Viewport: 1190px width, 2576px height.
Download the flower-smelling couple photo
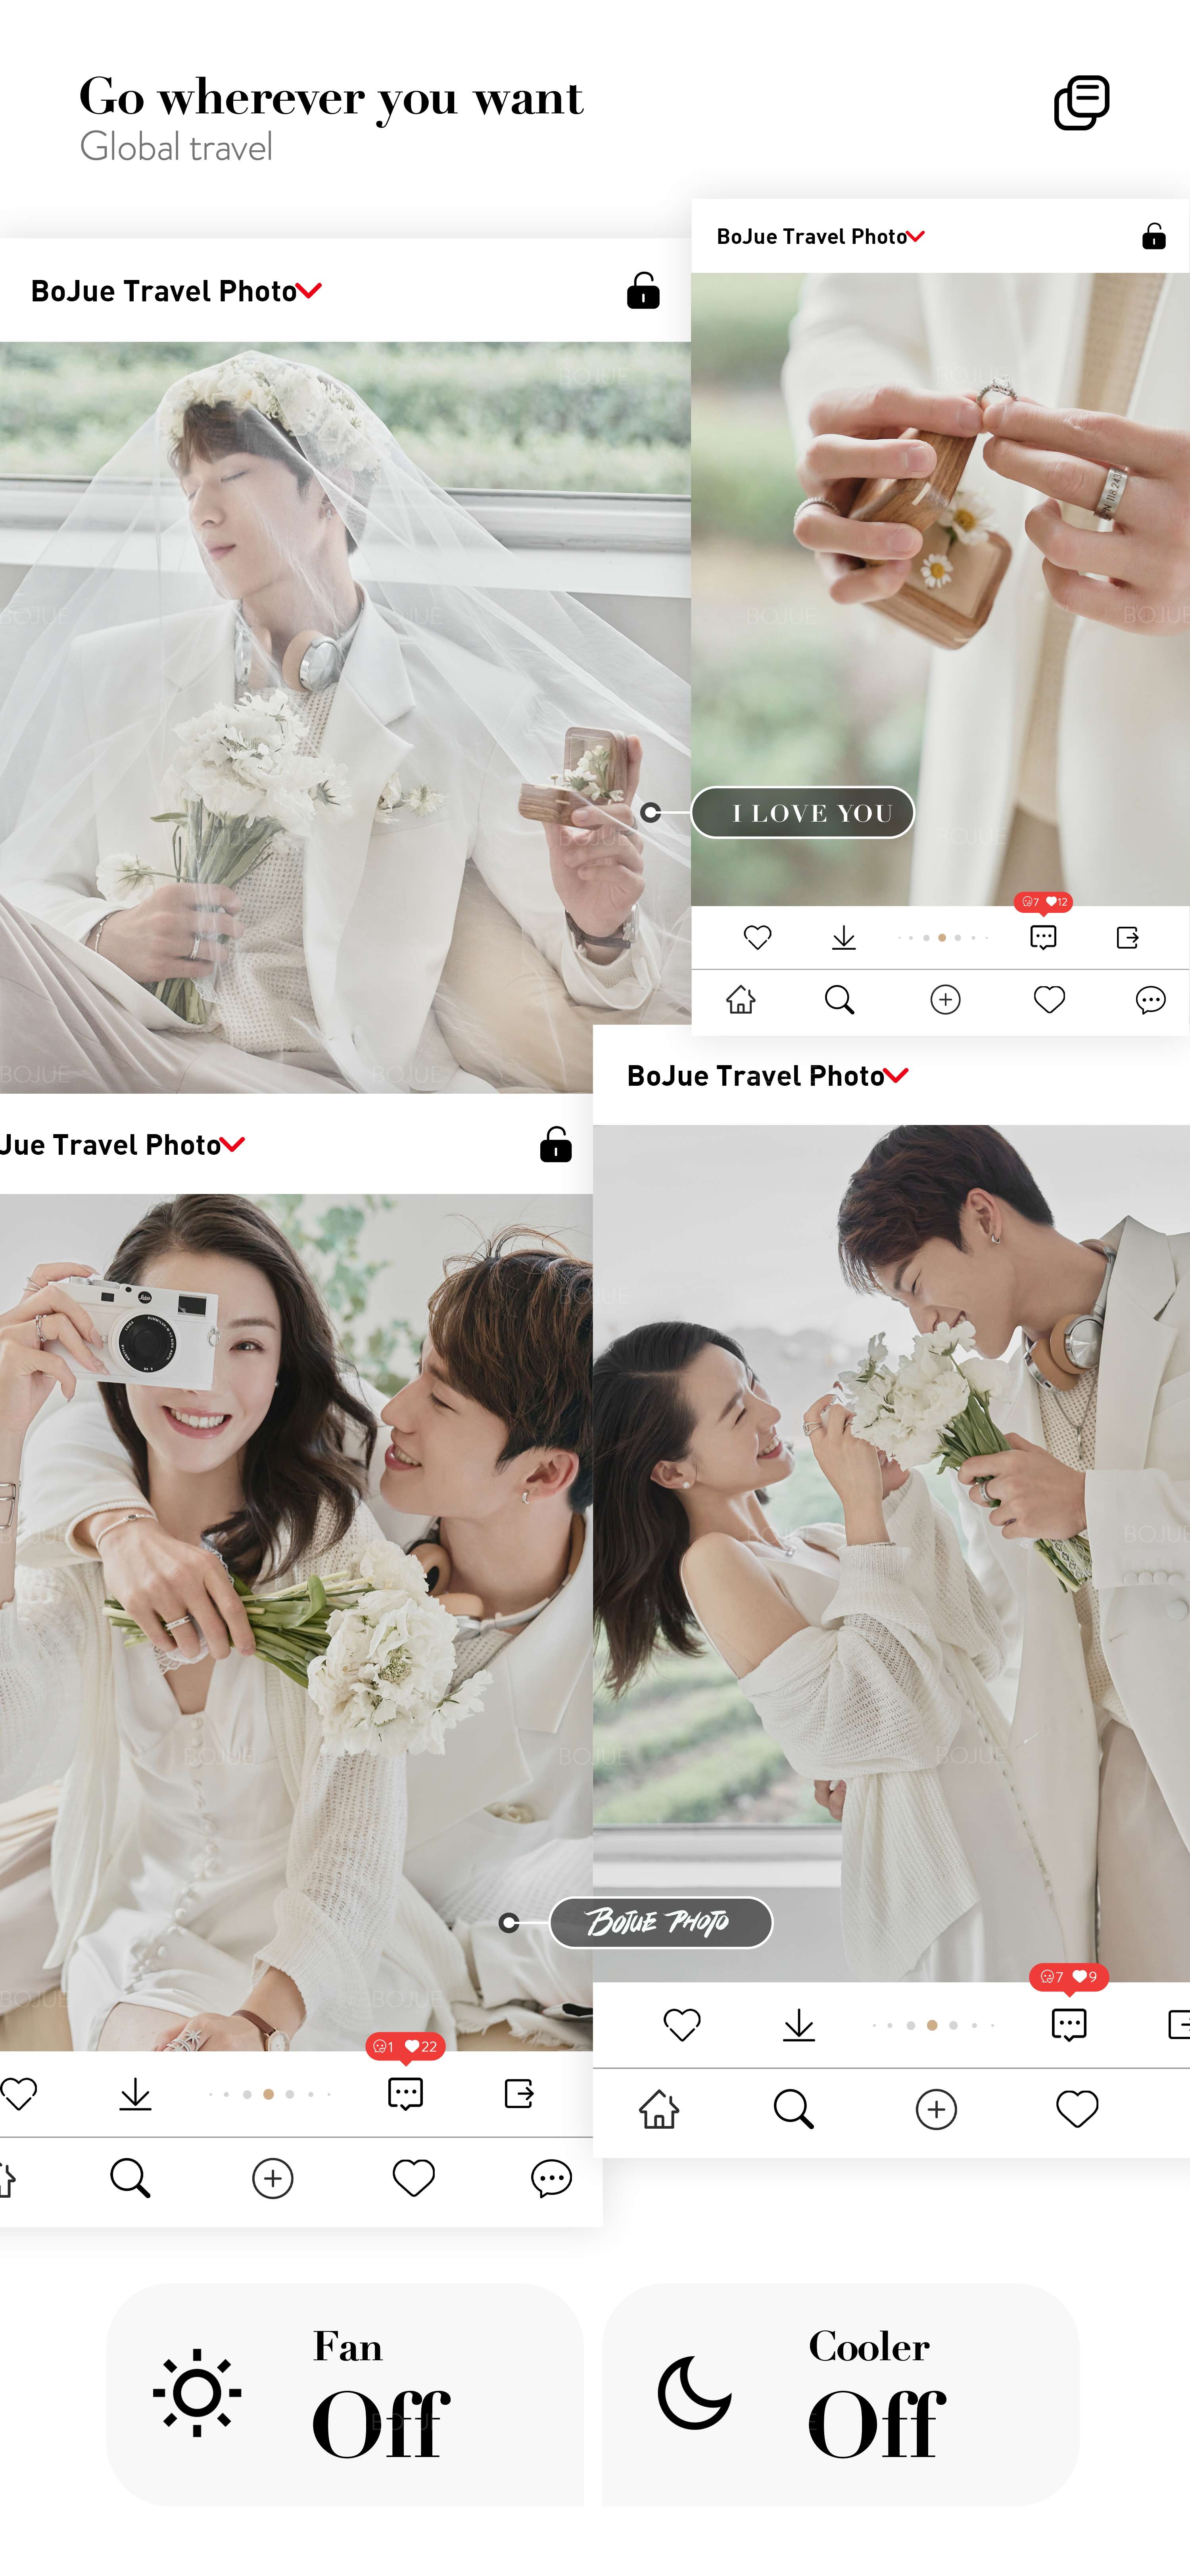(799, 2025)
